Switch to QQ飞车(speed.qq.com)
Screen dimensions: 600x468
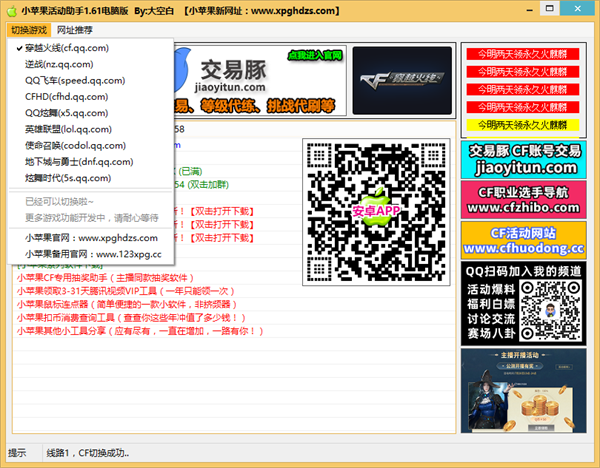pyautogui.click(x=90, y=81)
